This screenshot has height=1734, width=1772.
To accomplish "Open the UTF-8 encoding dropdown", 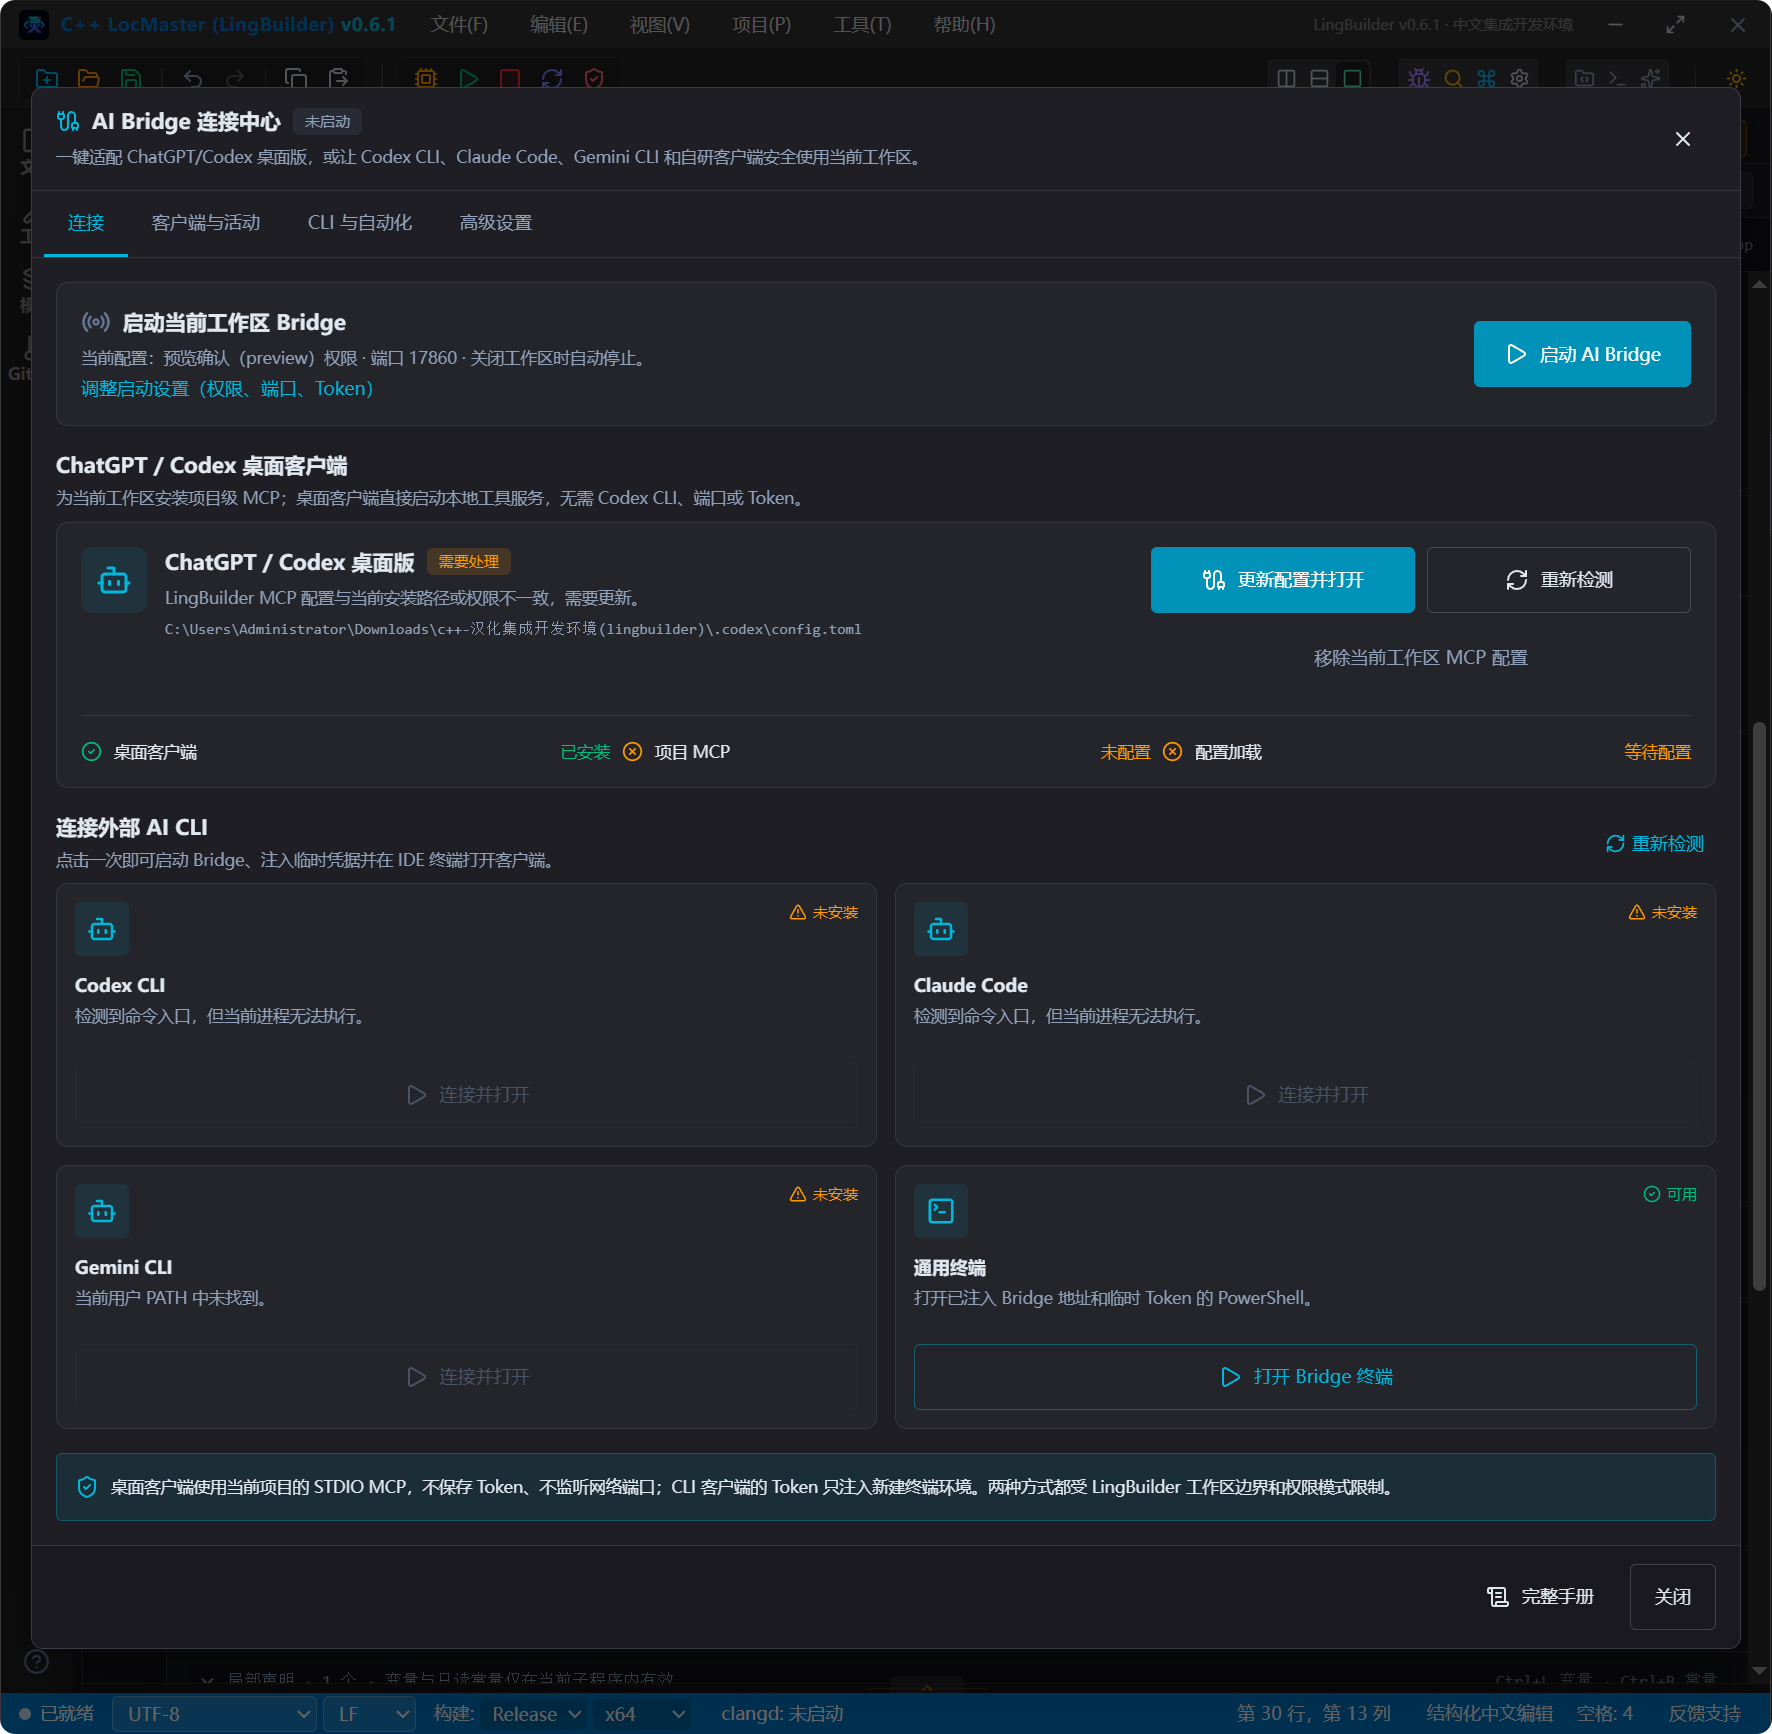I will pos(215,1714).
